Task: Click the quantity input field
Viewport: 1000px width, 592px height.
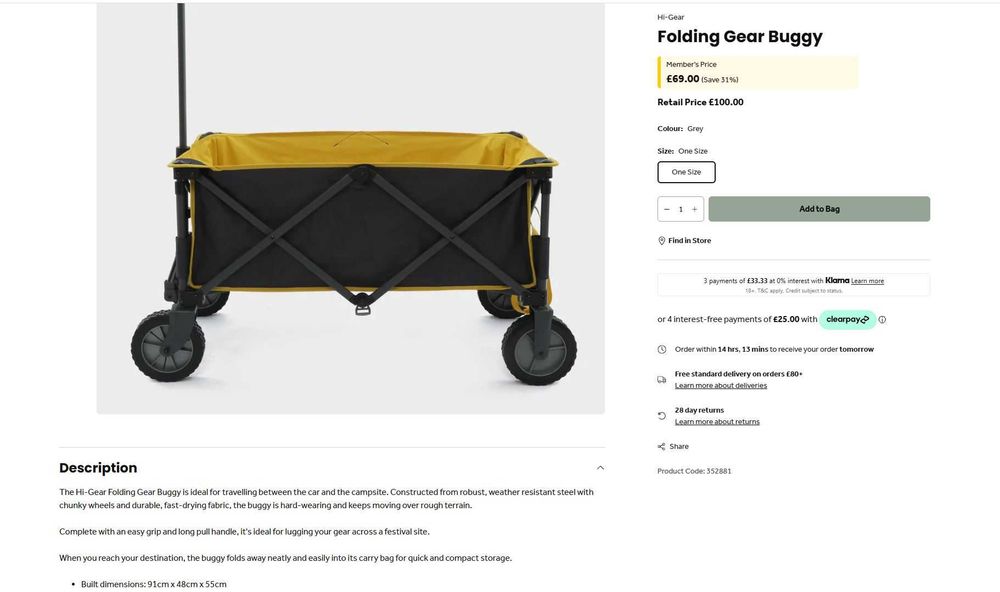Action: click(681, 209)
